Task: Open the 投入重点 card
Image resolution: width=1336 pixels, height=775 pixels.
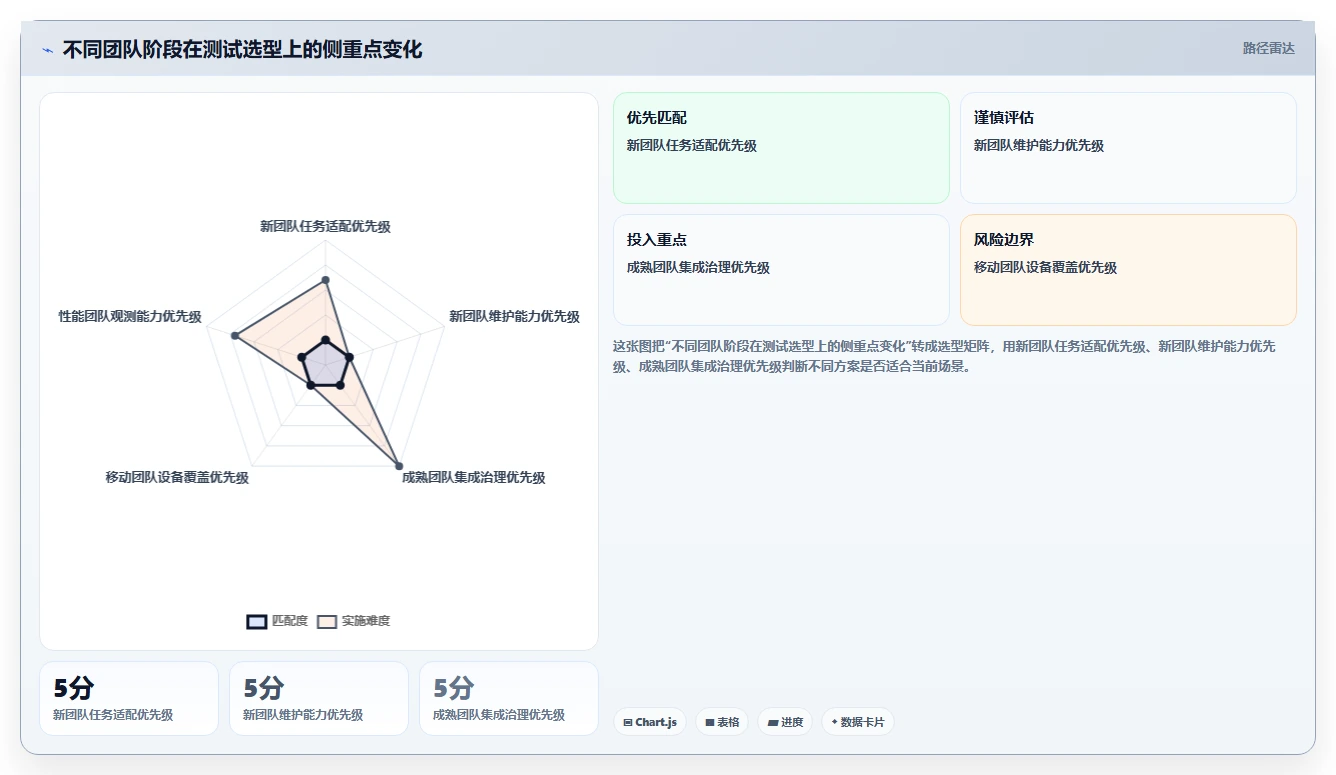Action: pyautogui.click(x=781, y=270)
